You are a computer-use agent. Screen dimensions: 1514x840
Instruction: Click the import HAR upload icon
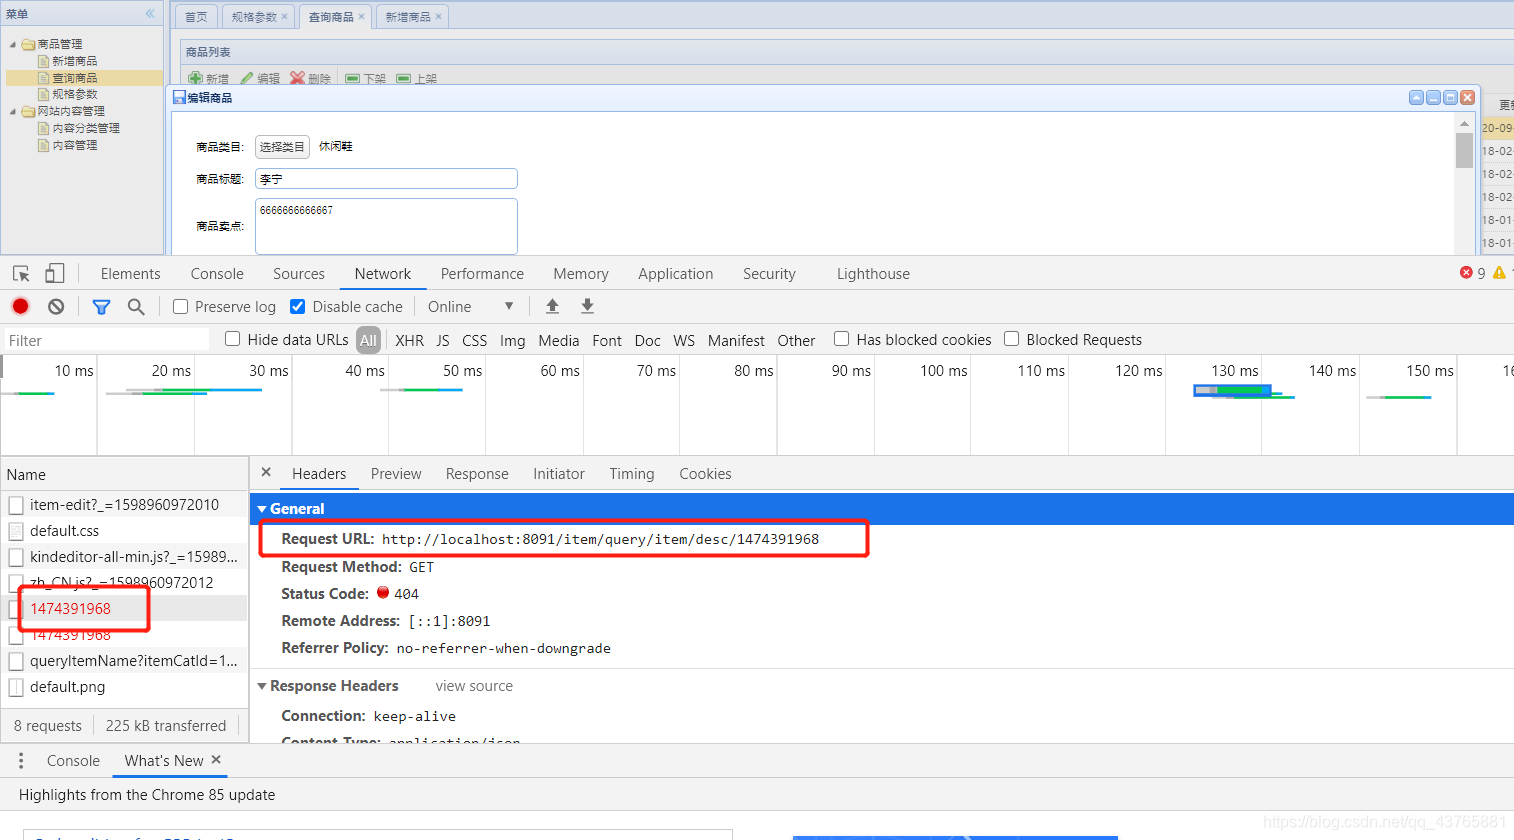point(552,306)
